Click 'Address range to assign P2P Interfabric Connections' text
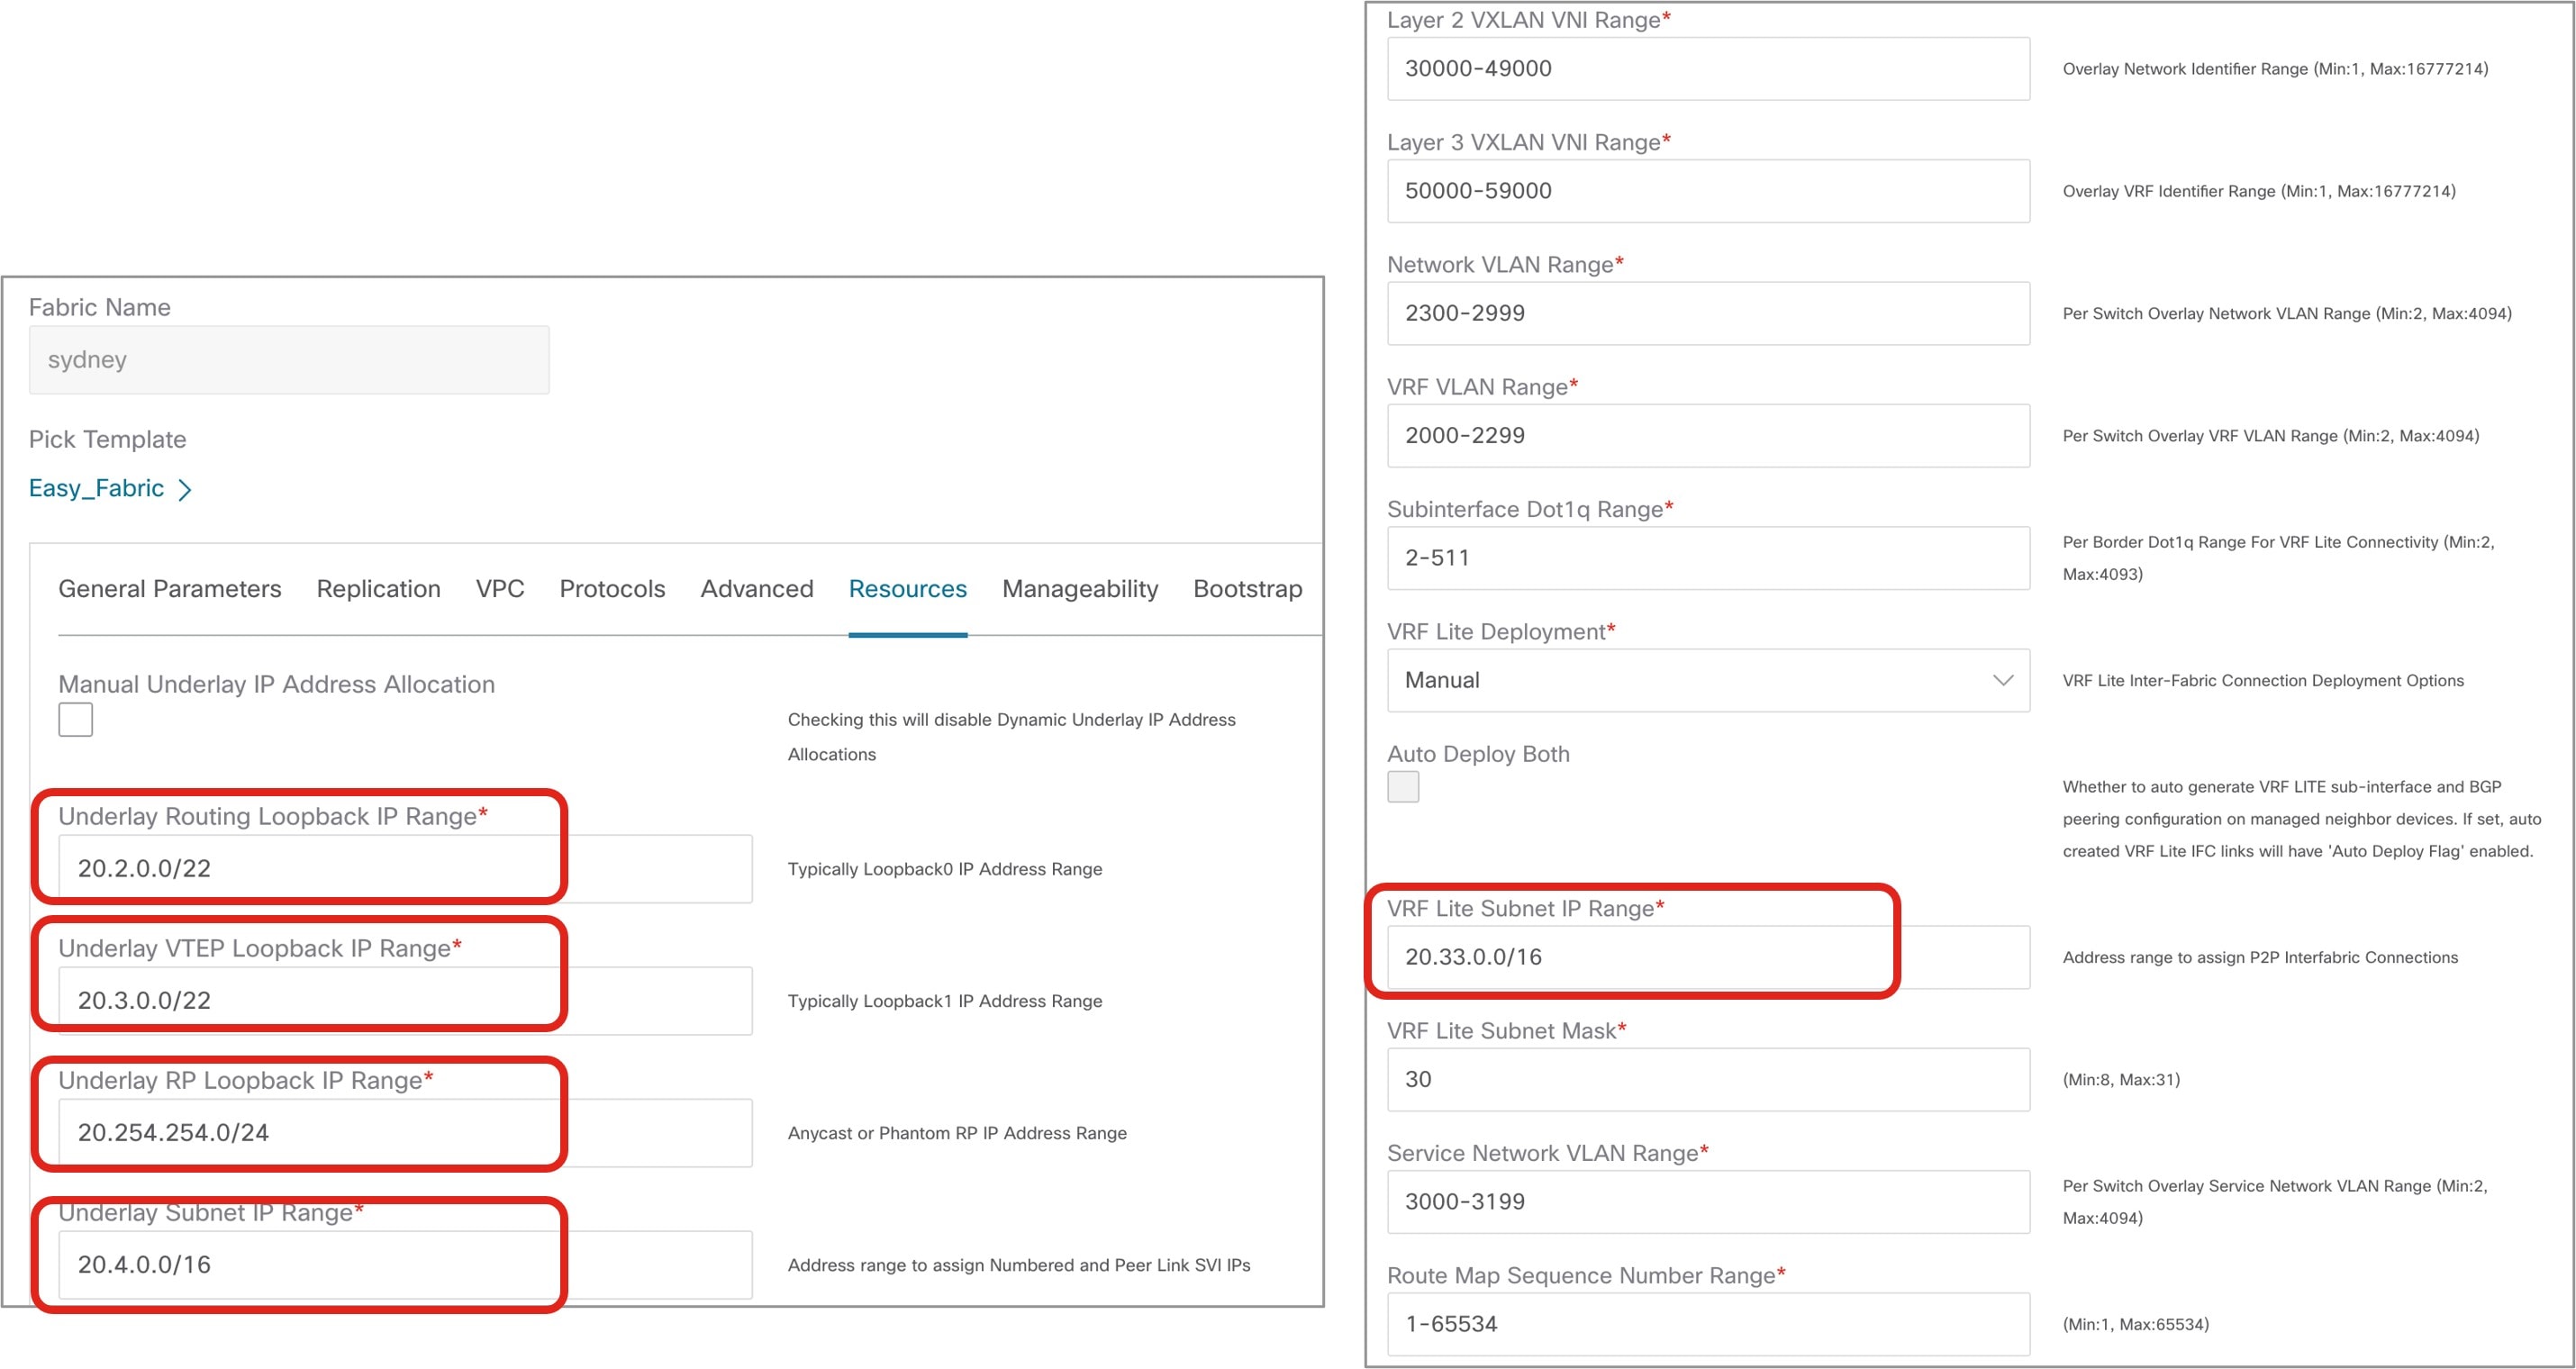 [2260, 957]
